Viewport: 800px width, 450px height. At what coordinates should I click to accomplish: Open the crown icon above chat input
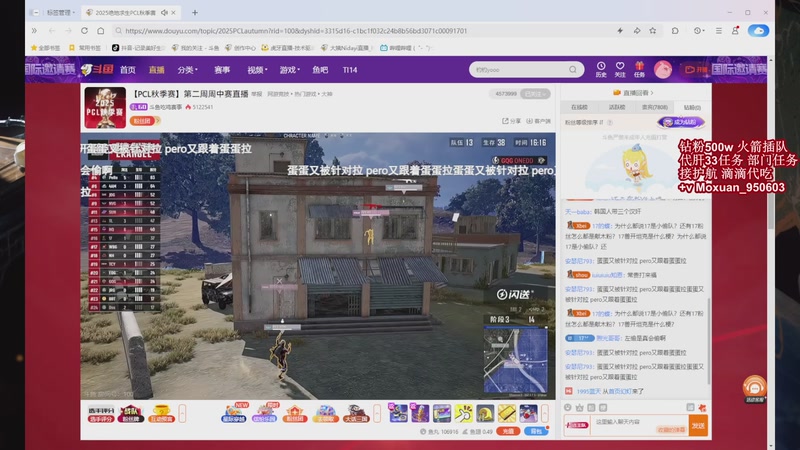coord(579,407)
